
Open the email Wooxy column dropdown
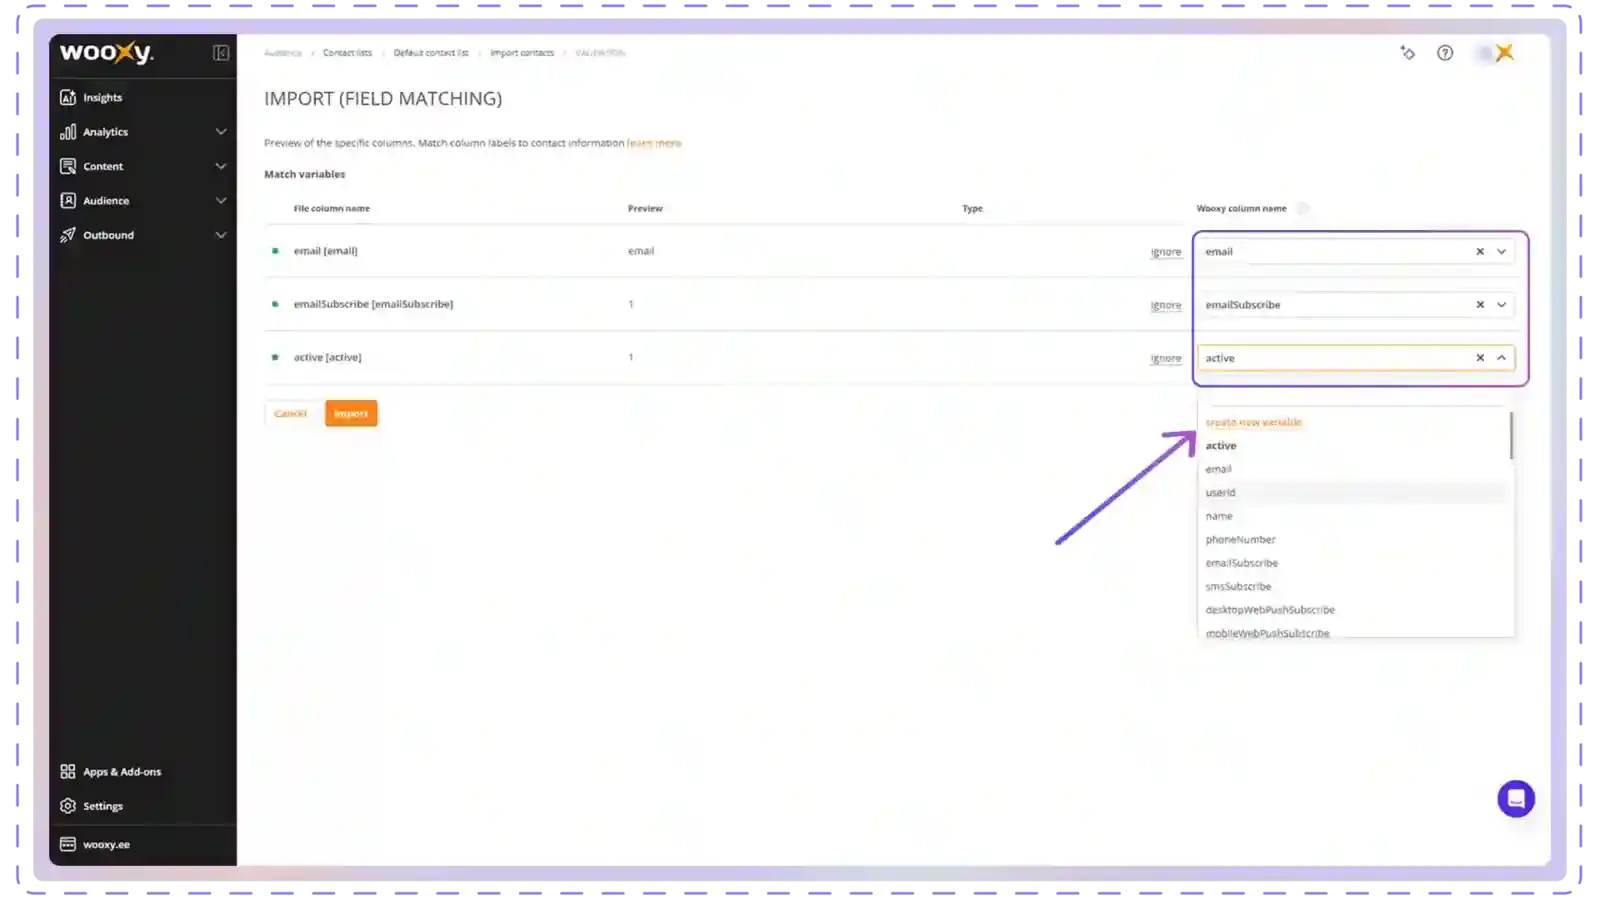pyautogui.click(x=1501, y=252)
